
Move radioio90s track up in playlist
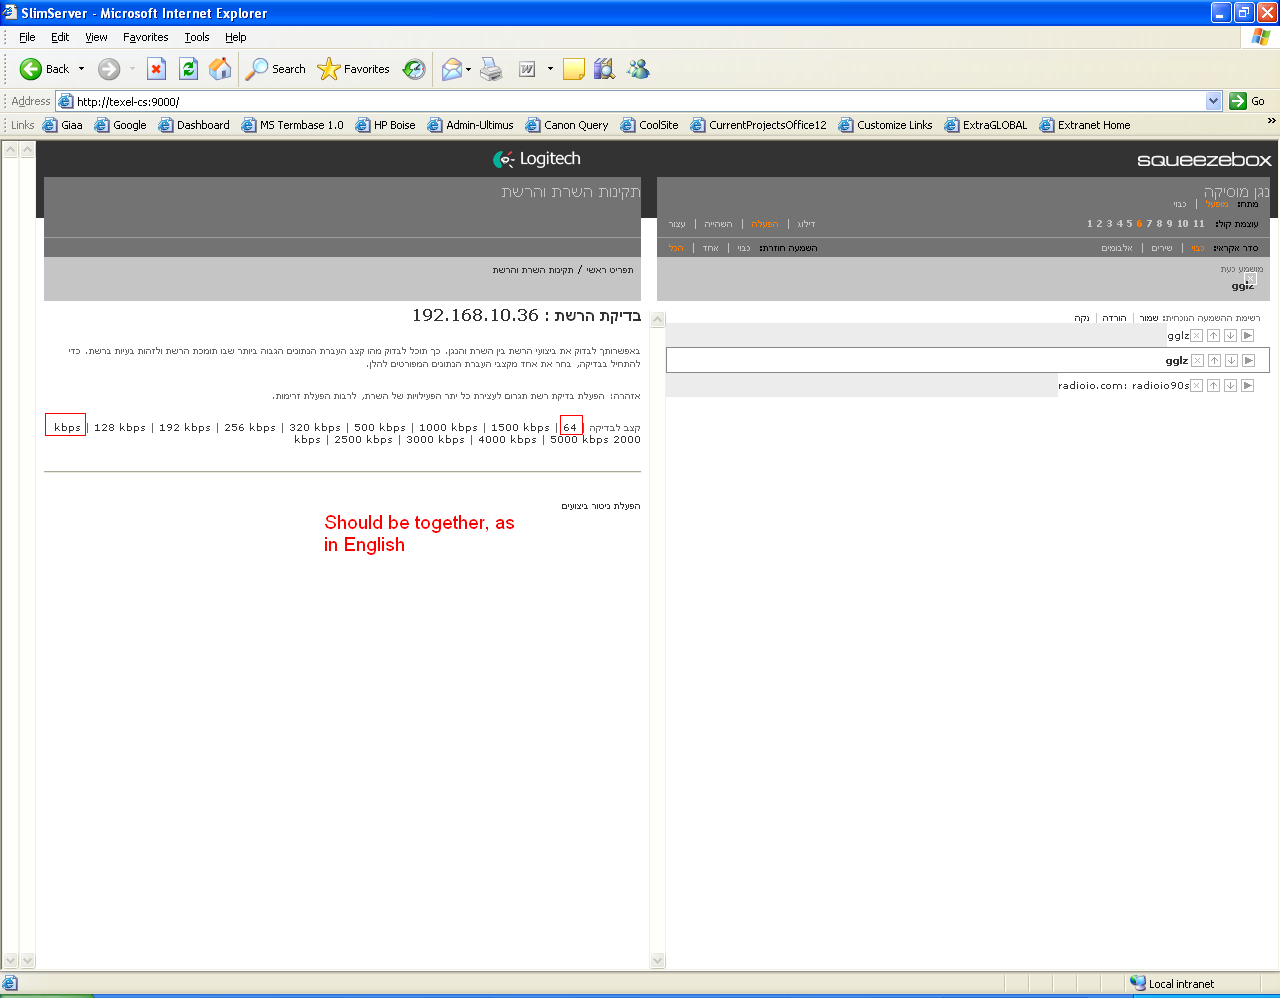tap(1213, 386)
